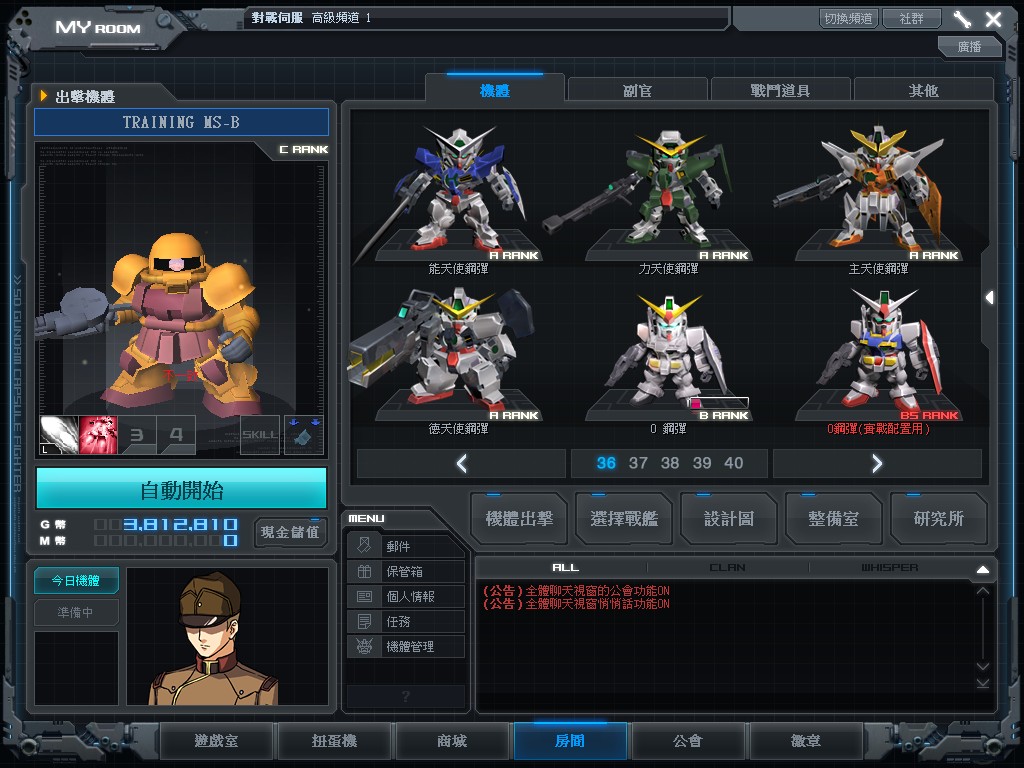The width and height of the screenshot is (1024, 768).
Task: Click chat scrollbar up arrow
Action: (x=983, y=590)
